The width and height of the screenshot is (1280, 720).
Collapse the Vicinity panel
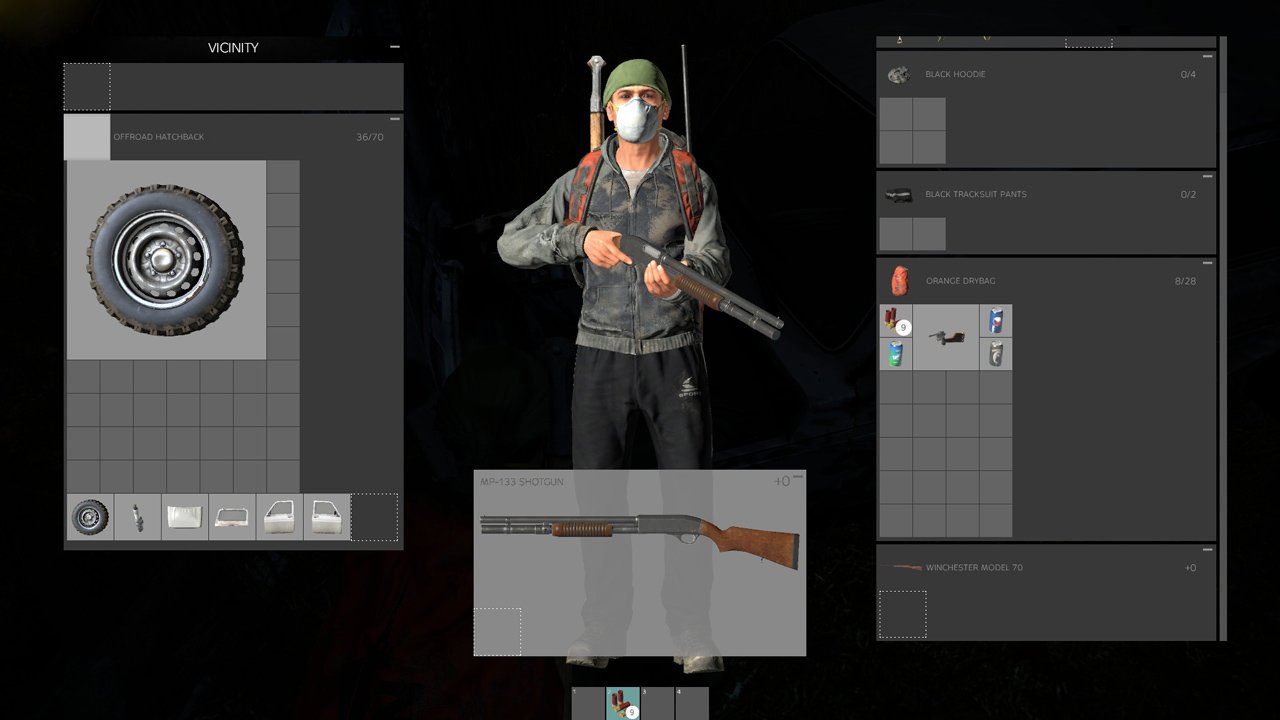[x=395, y=47]
